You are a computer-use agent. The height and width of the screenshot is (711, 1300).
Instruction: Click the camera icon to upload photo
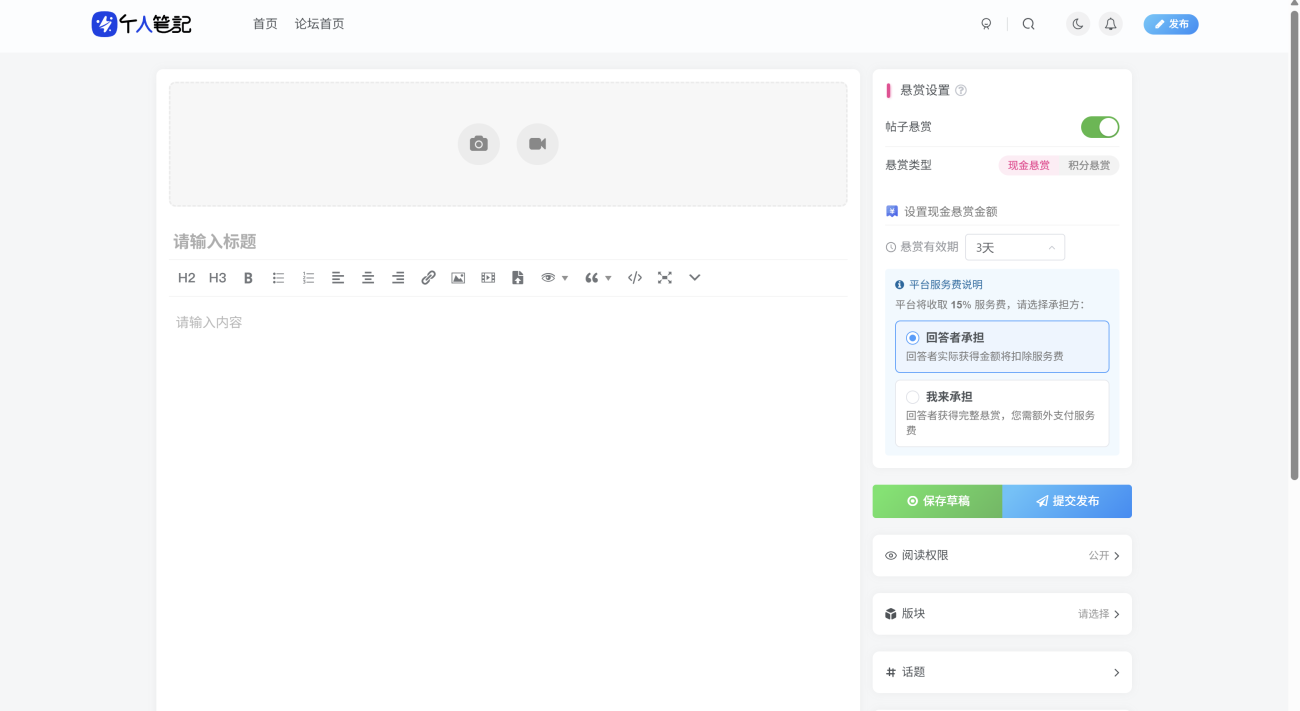(x=478, y=144)
